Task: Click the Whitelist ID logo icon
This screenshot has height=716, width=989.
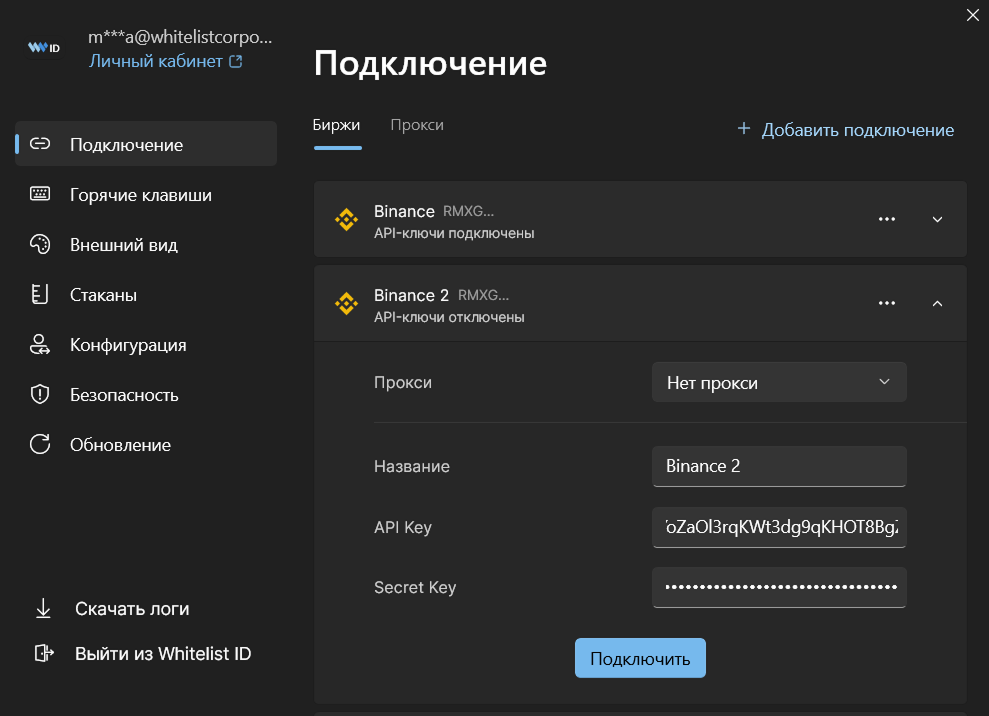Action: (x=44, y=48)
